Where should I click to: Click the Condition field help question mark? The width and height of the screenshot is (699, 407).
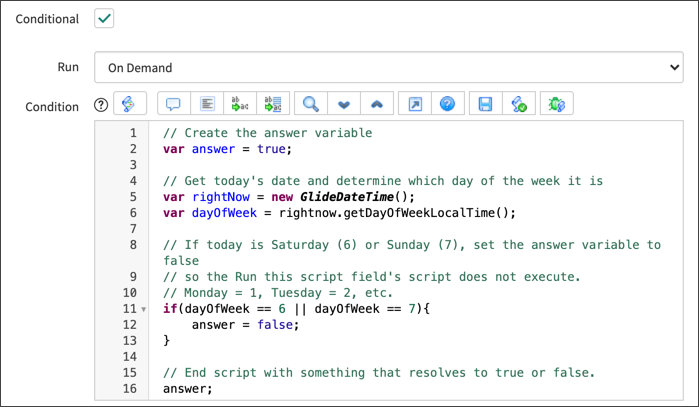click(100, 105)
